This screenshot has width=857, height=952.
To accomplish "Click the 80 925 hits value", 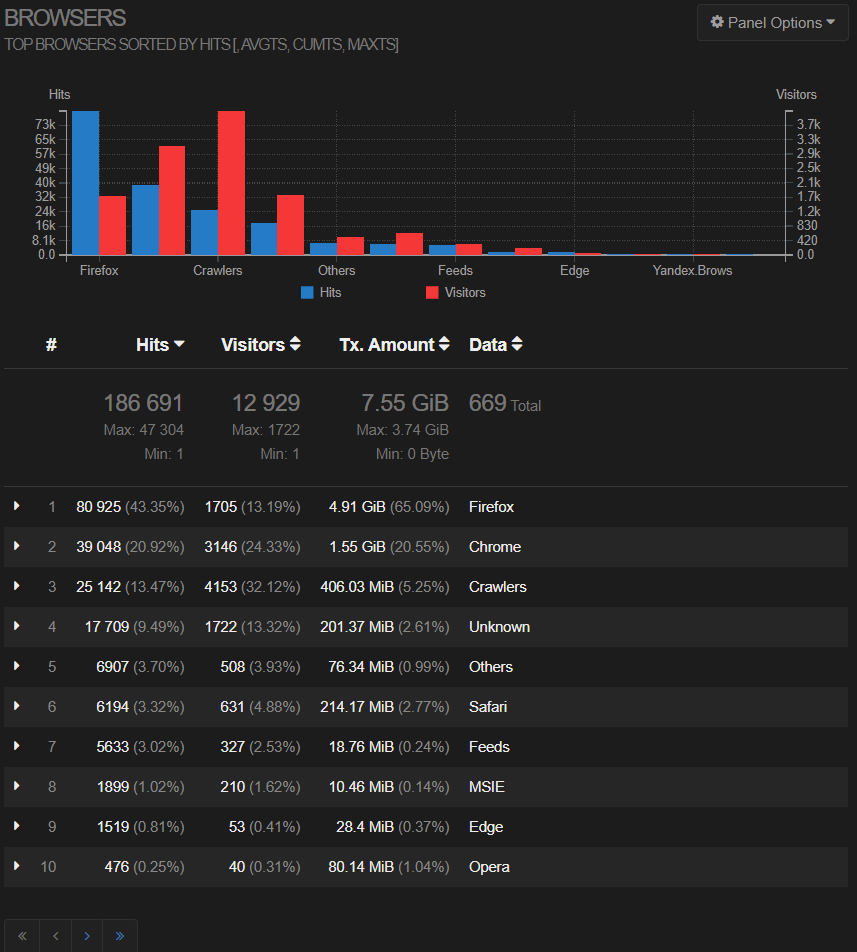I will 98,507.
